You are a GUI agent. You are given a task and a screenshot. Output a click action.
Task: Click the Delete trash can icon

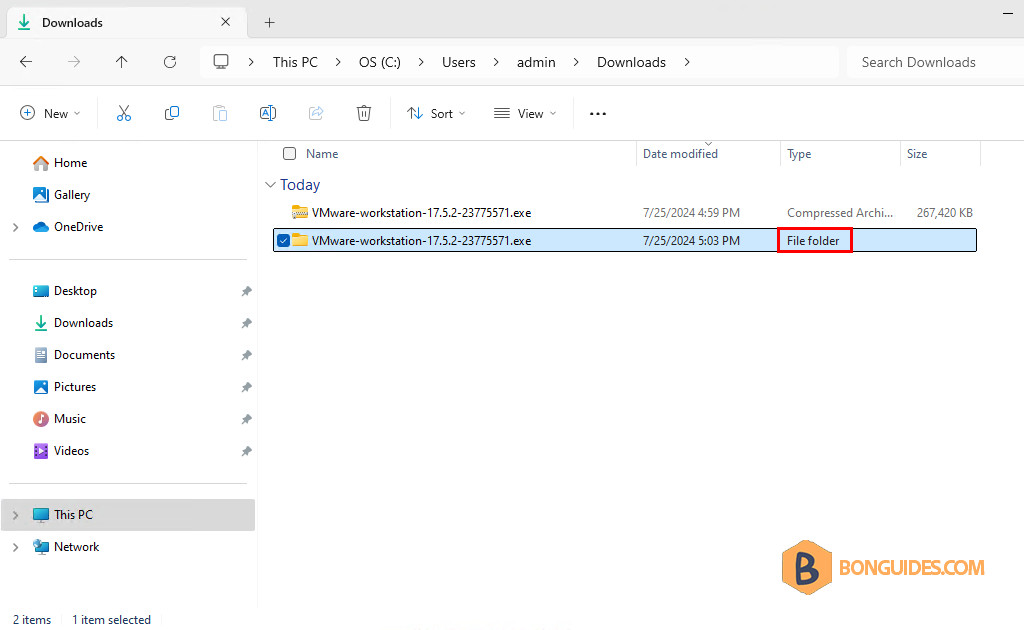tap(364, 114)
